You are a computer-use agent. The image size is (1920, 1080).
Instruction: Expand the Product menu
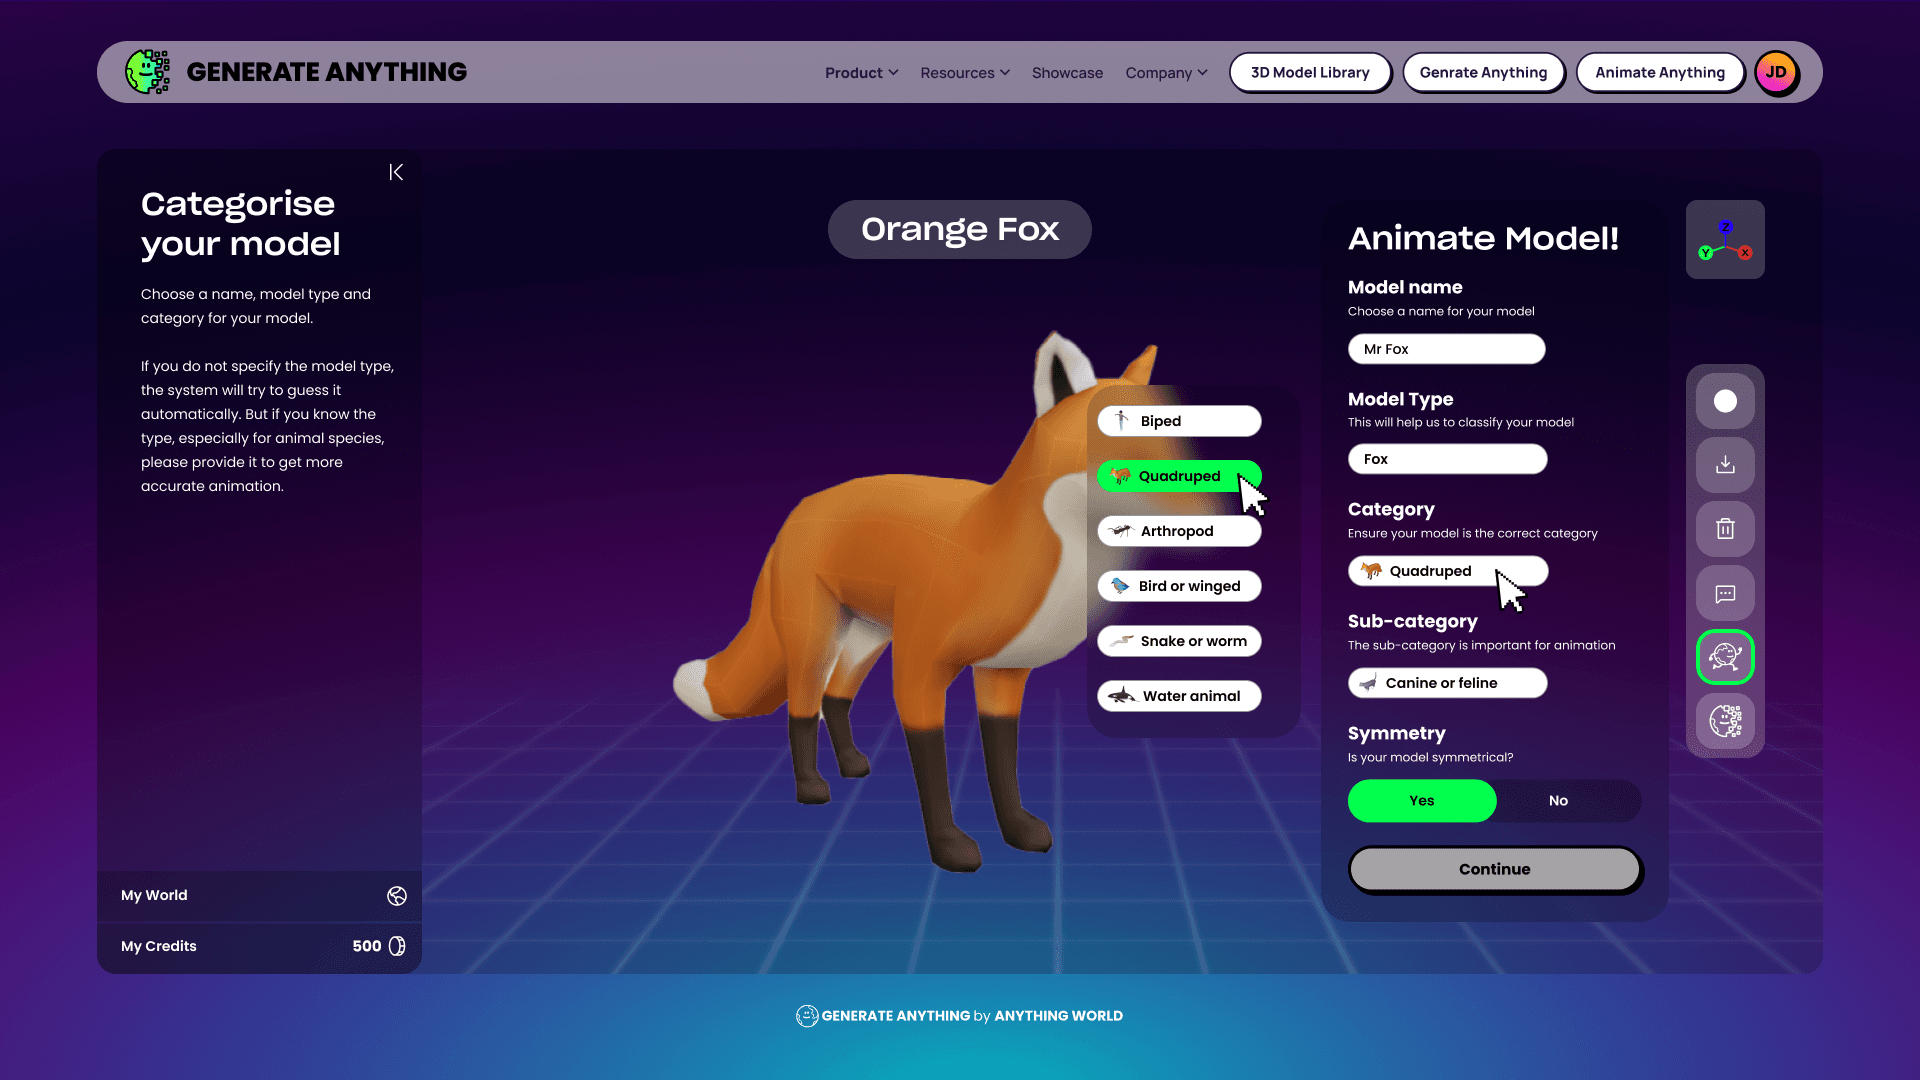click(x=861, y=73)
